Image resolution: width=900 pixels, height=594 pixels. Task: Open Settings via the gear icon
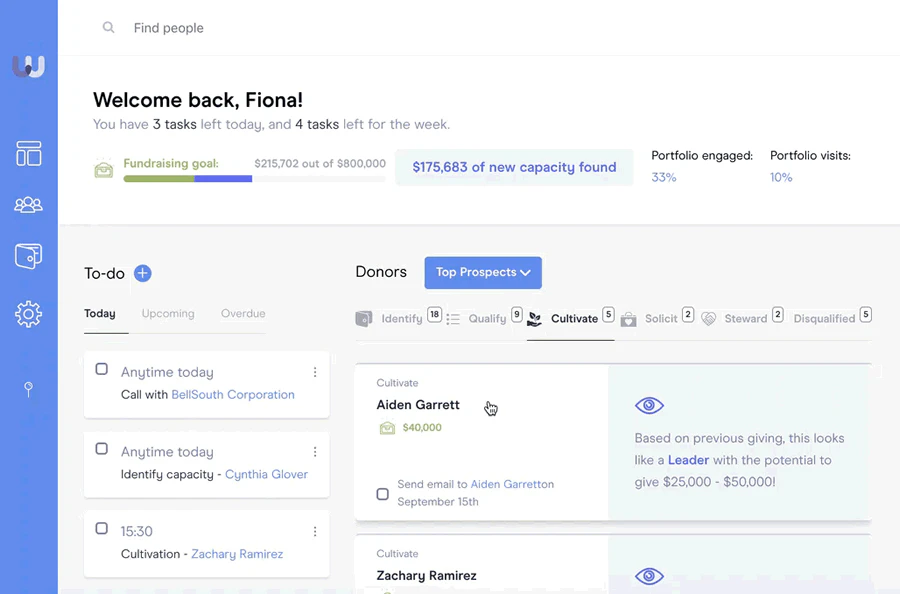pos(28,314)
